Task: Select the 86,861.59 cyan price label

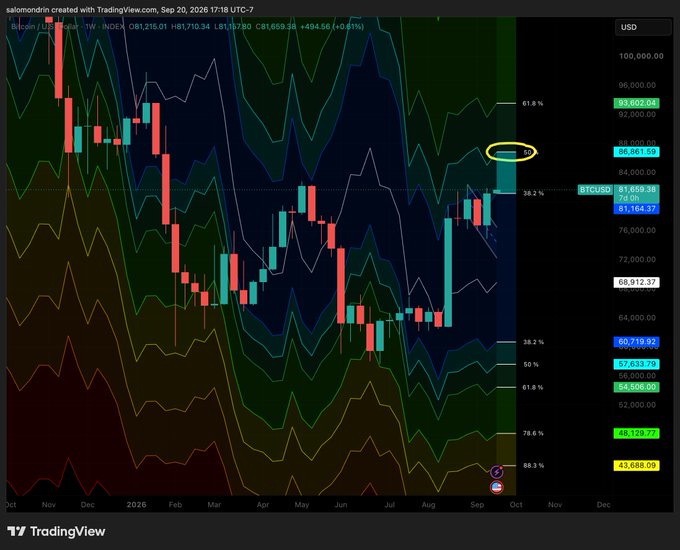Action: [637, 152]
